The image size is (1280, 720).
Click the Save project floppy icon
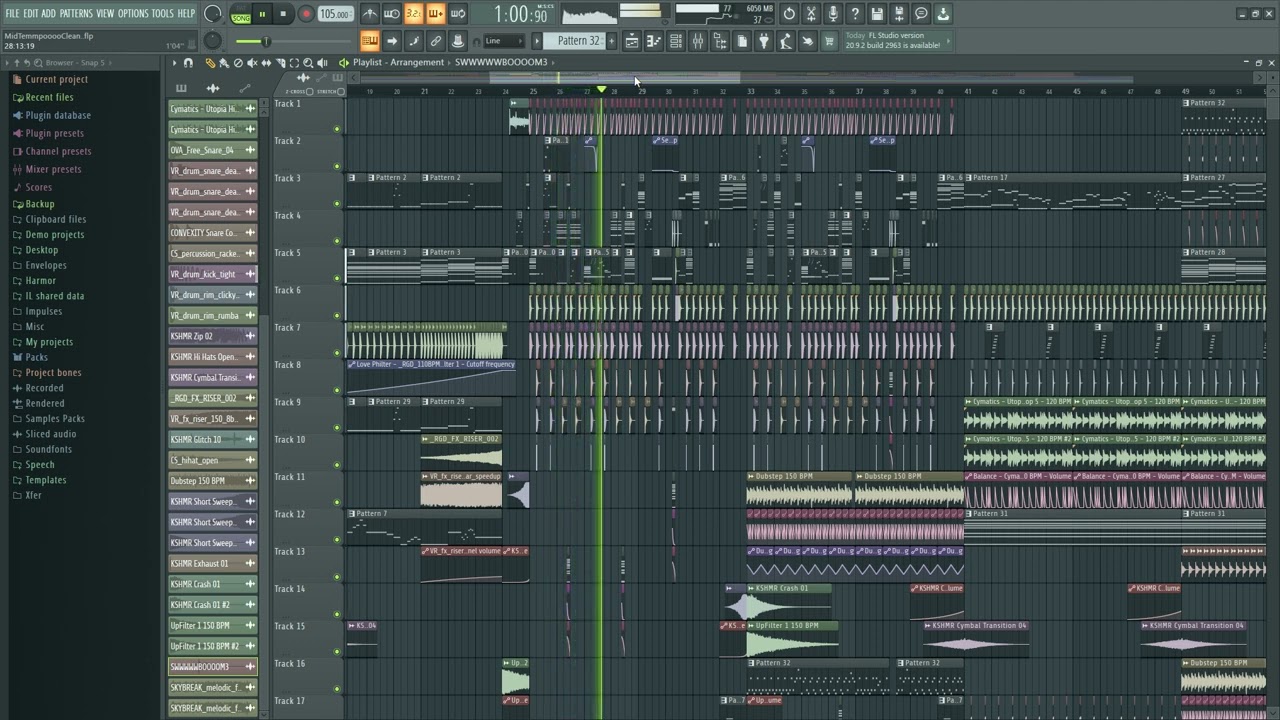coord(877,14)
